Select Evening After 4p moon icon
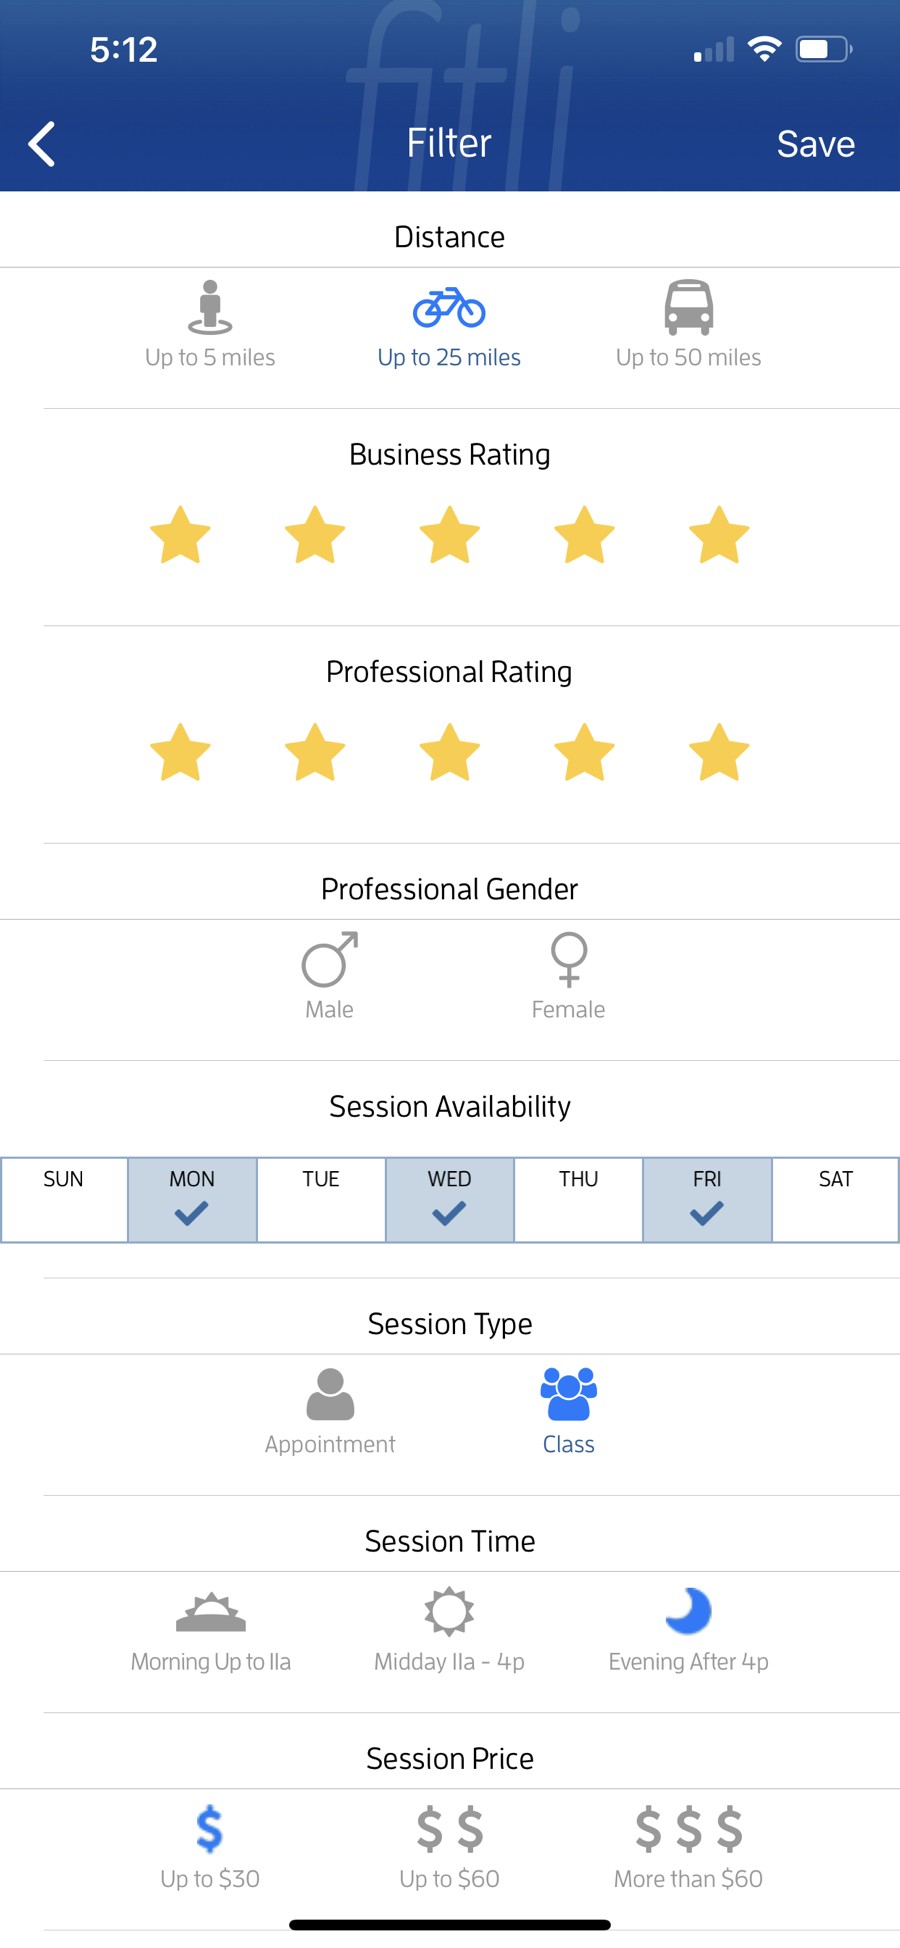Image resolution: width=900 pixels, height=1948 pixels. tap(688, 1611)
